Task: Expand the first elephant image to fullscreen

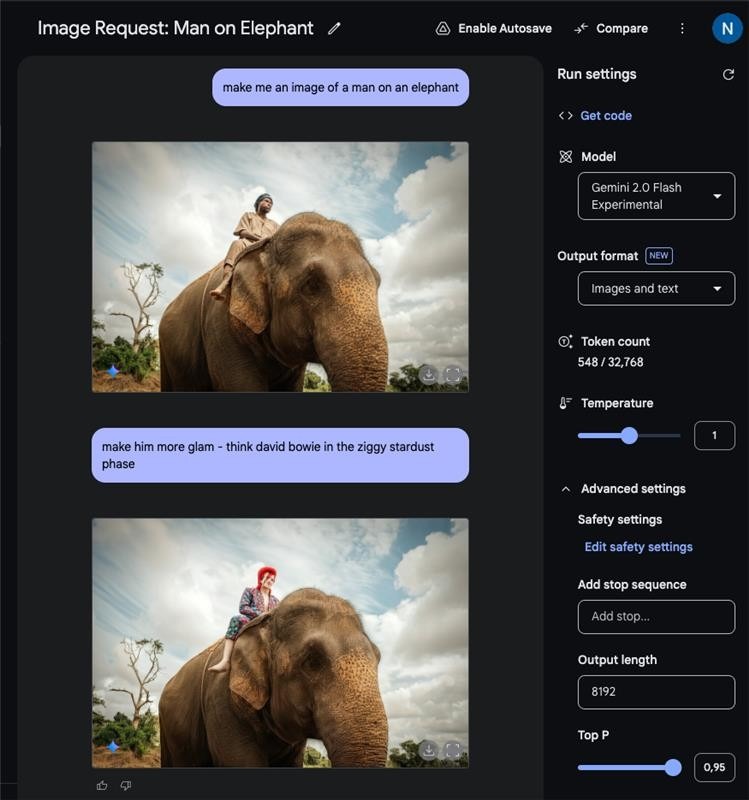Action: point(453,374)
